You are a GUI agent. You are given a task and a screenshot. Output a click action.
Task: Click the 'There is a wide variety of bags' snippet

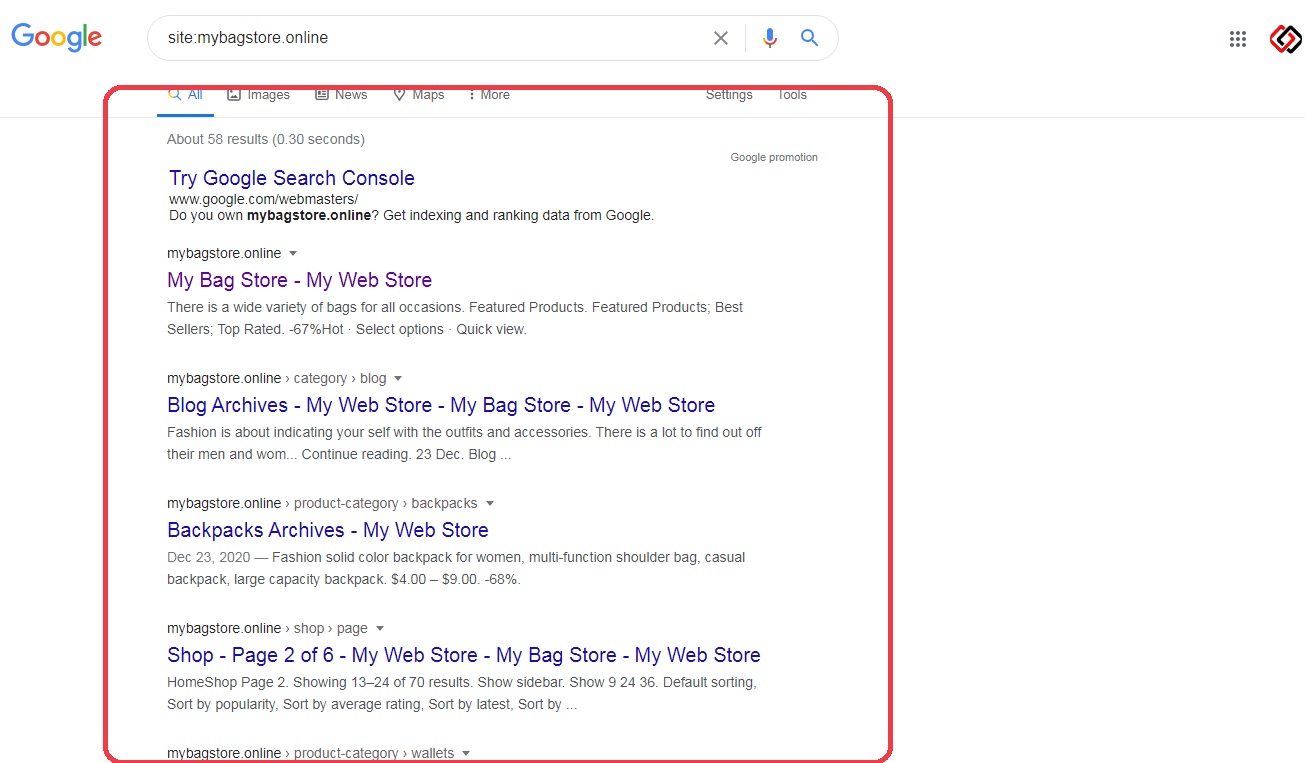(x=455, y=318)
